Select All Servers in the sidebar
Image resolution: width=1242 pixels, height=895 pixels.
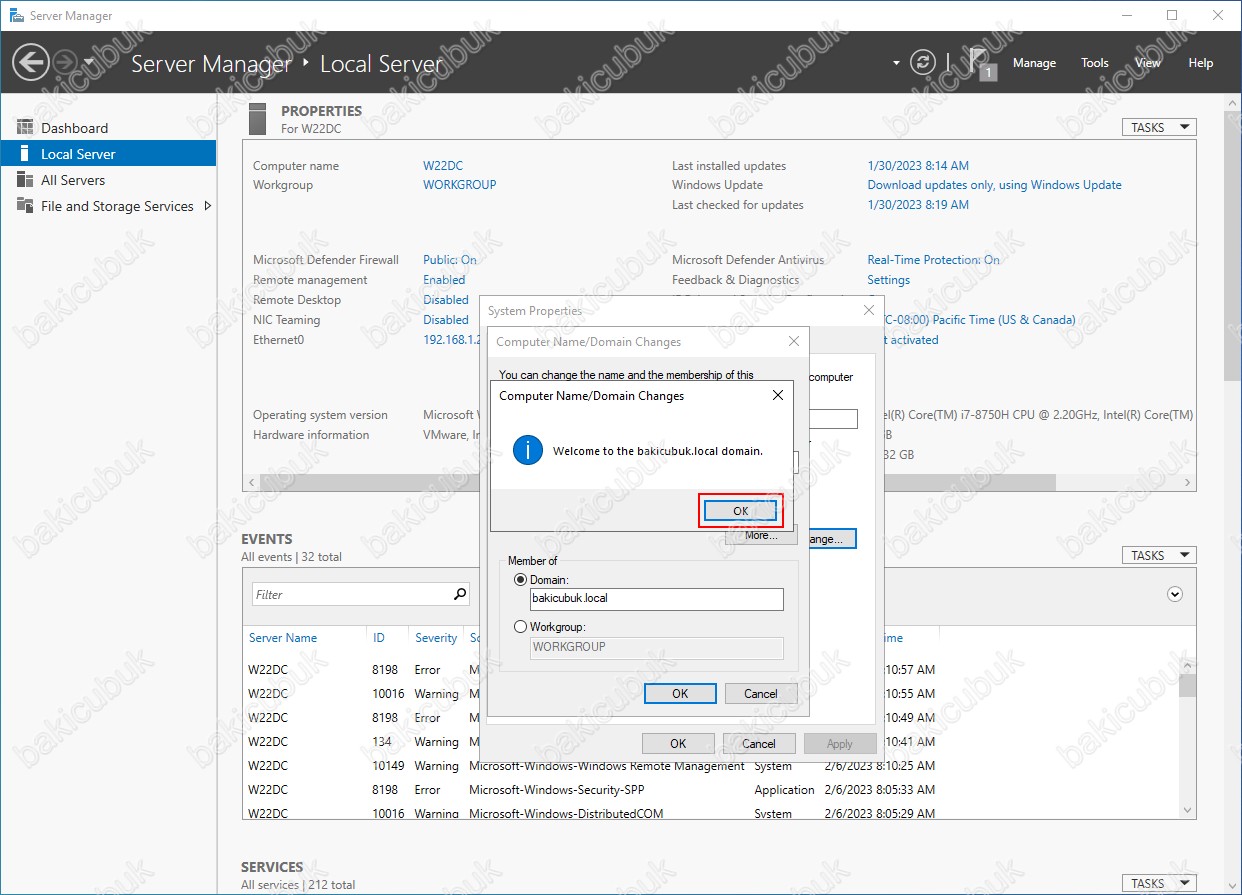coord(108,180)
